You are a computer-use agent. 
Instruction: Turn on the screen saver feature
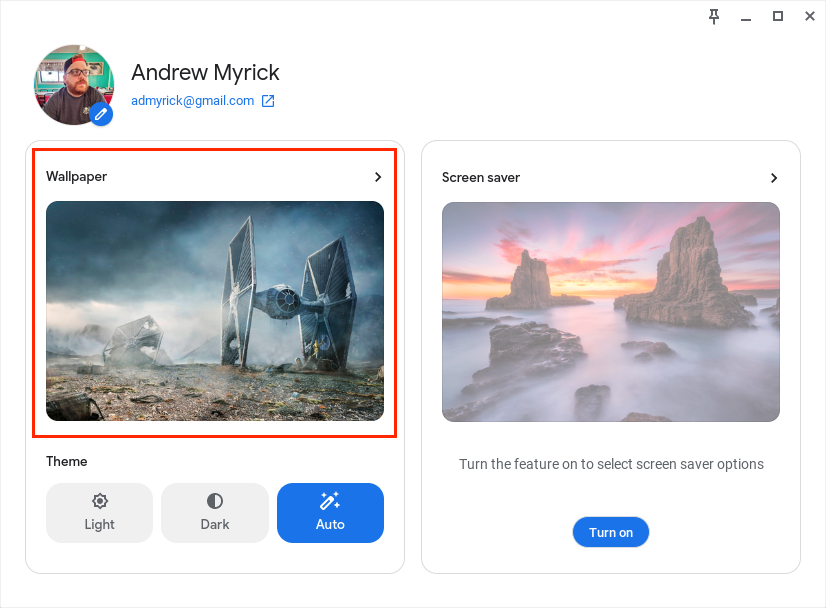point(610,532)
